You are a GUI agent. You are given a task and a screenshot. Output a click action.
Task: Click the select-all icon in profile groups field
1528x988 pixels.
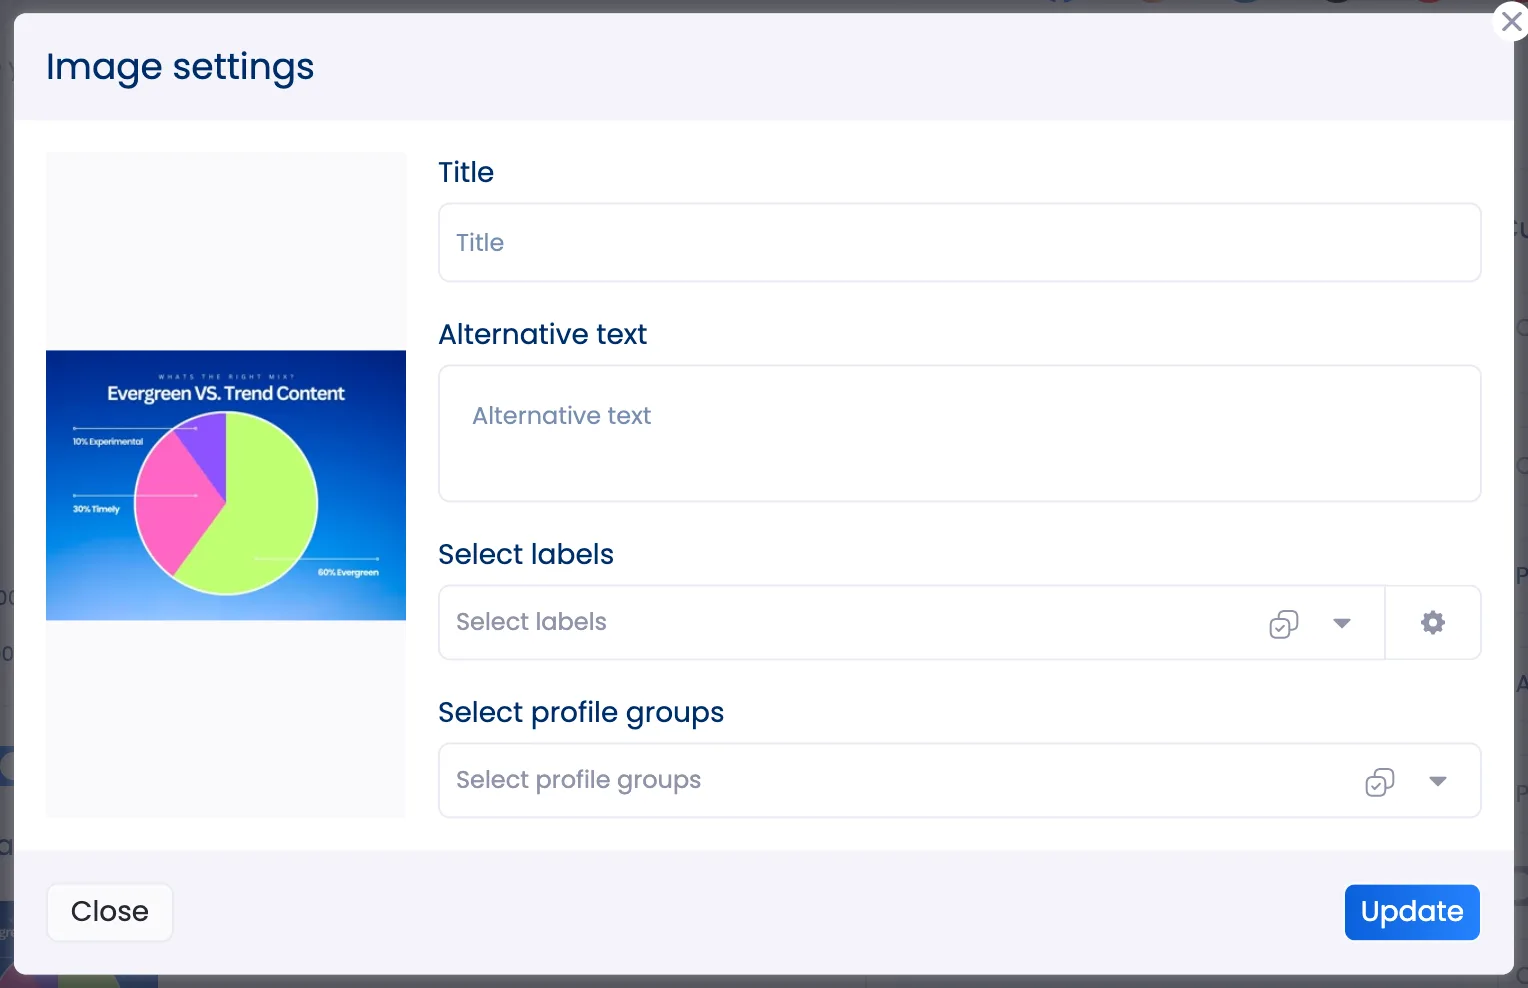tap(1379, 782)
